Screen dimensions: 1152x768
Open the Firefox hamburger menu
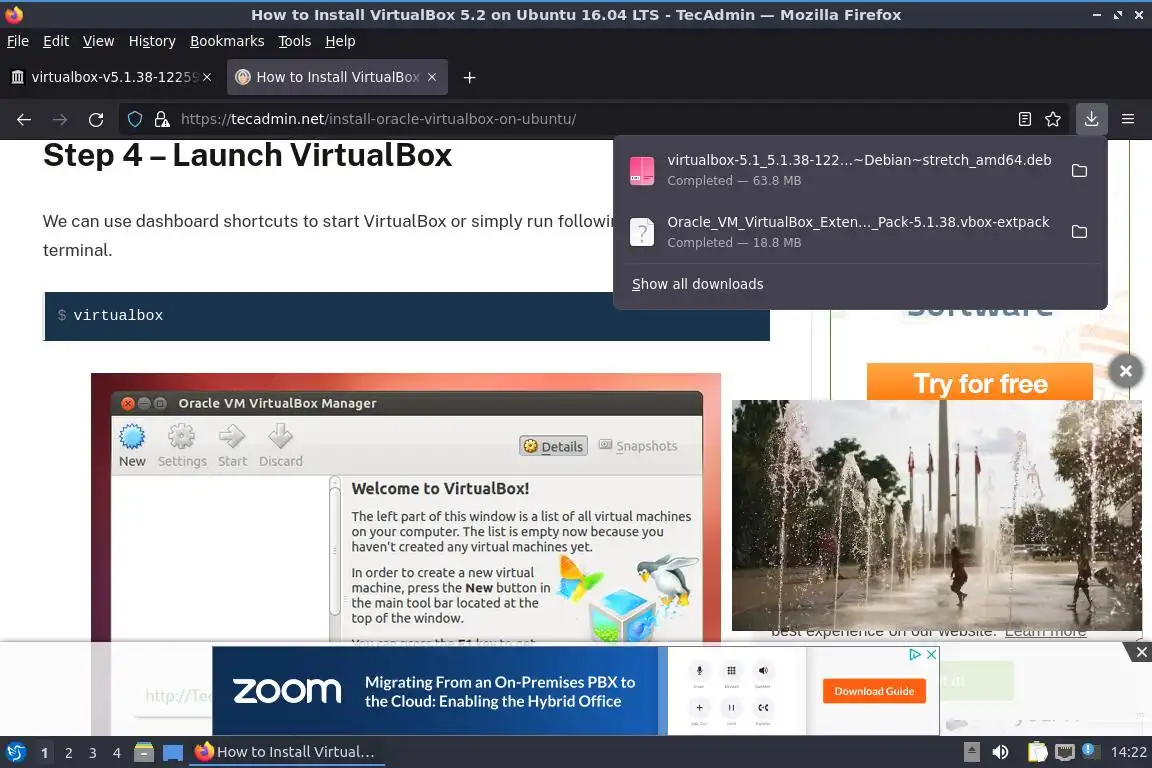coord(1128,119)
